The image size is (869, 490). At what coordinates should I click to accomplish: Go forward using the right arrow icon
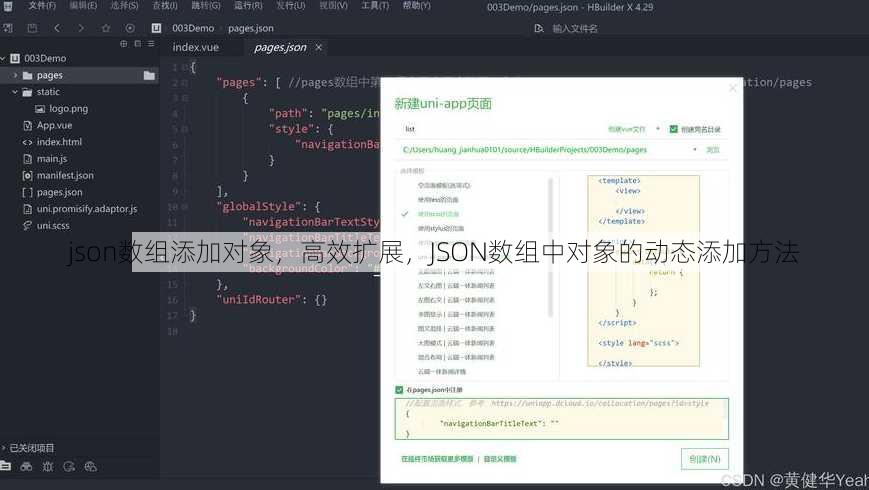[x=81, y=28]
